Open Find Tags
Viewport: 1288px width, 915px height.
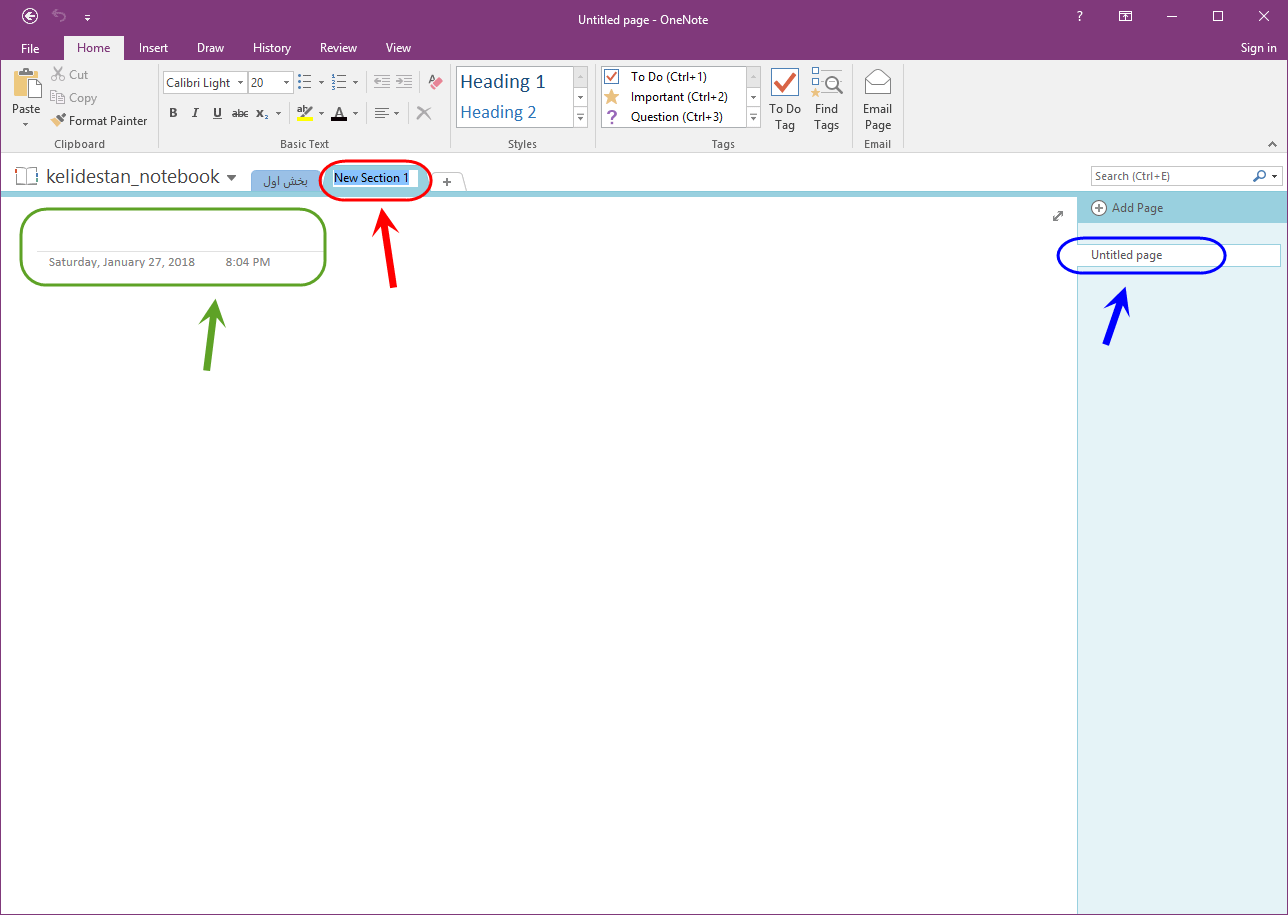826,100
